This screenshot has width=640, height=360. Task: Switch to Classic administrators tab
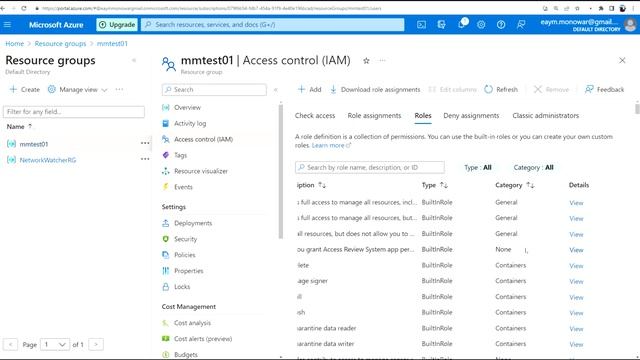click(545, 116)
